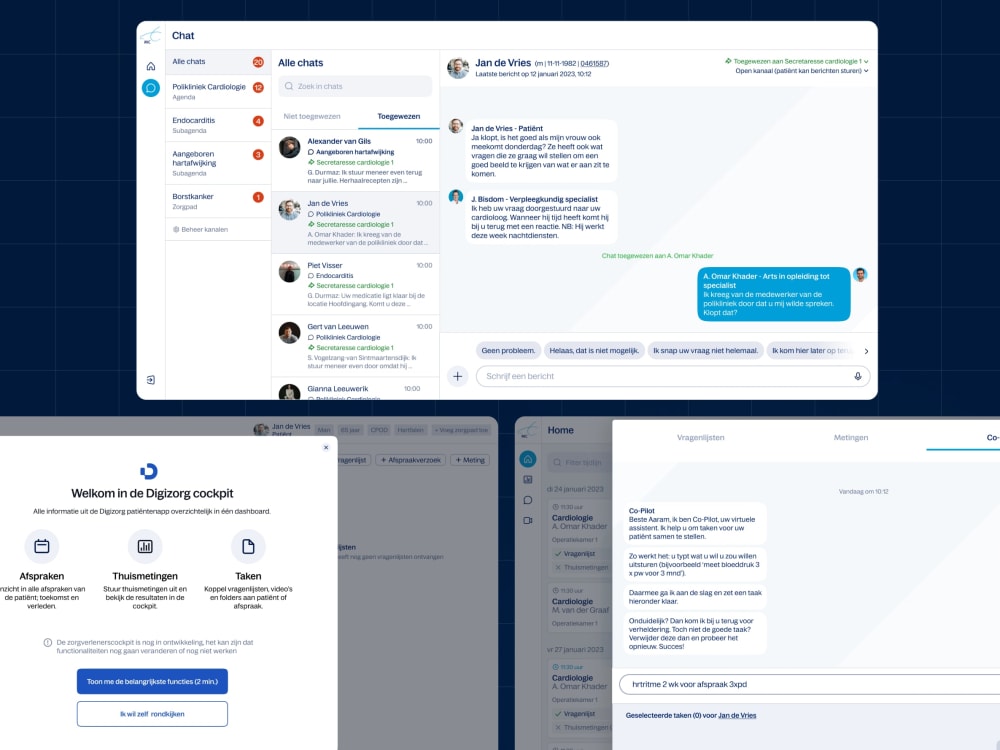Focus the 'Zoek in chats' search field
1000x750 pixels.
click(355, 86)
